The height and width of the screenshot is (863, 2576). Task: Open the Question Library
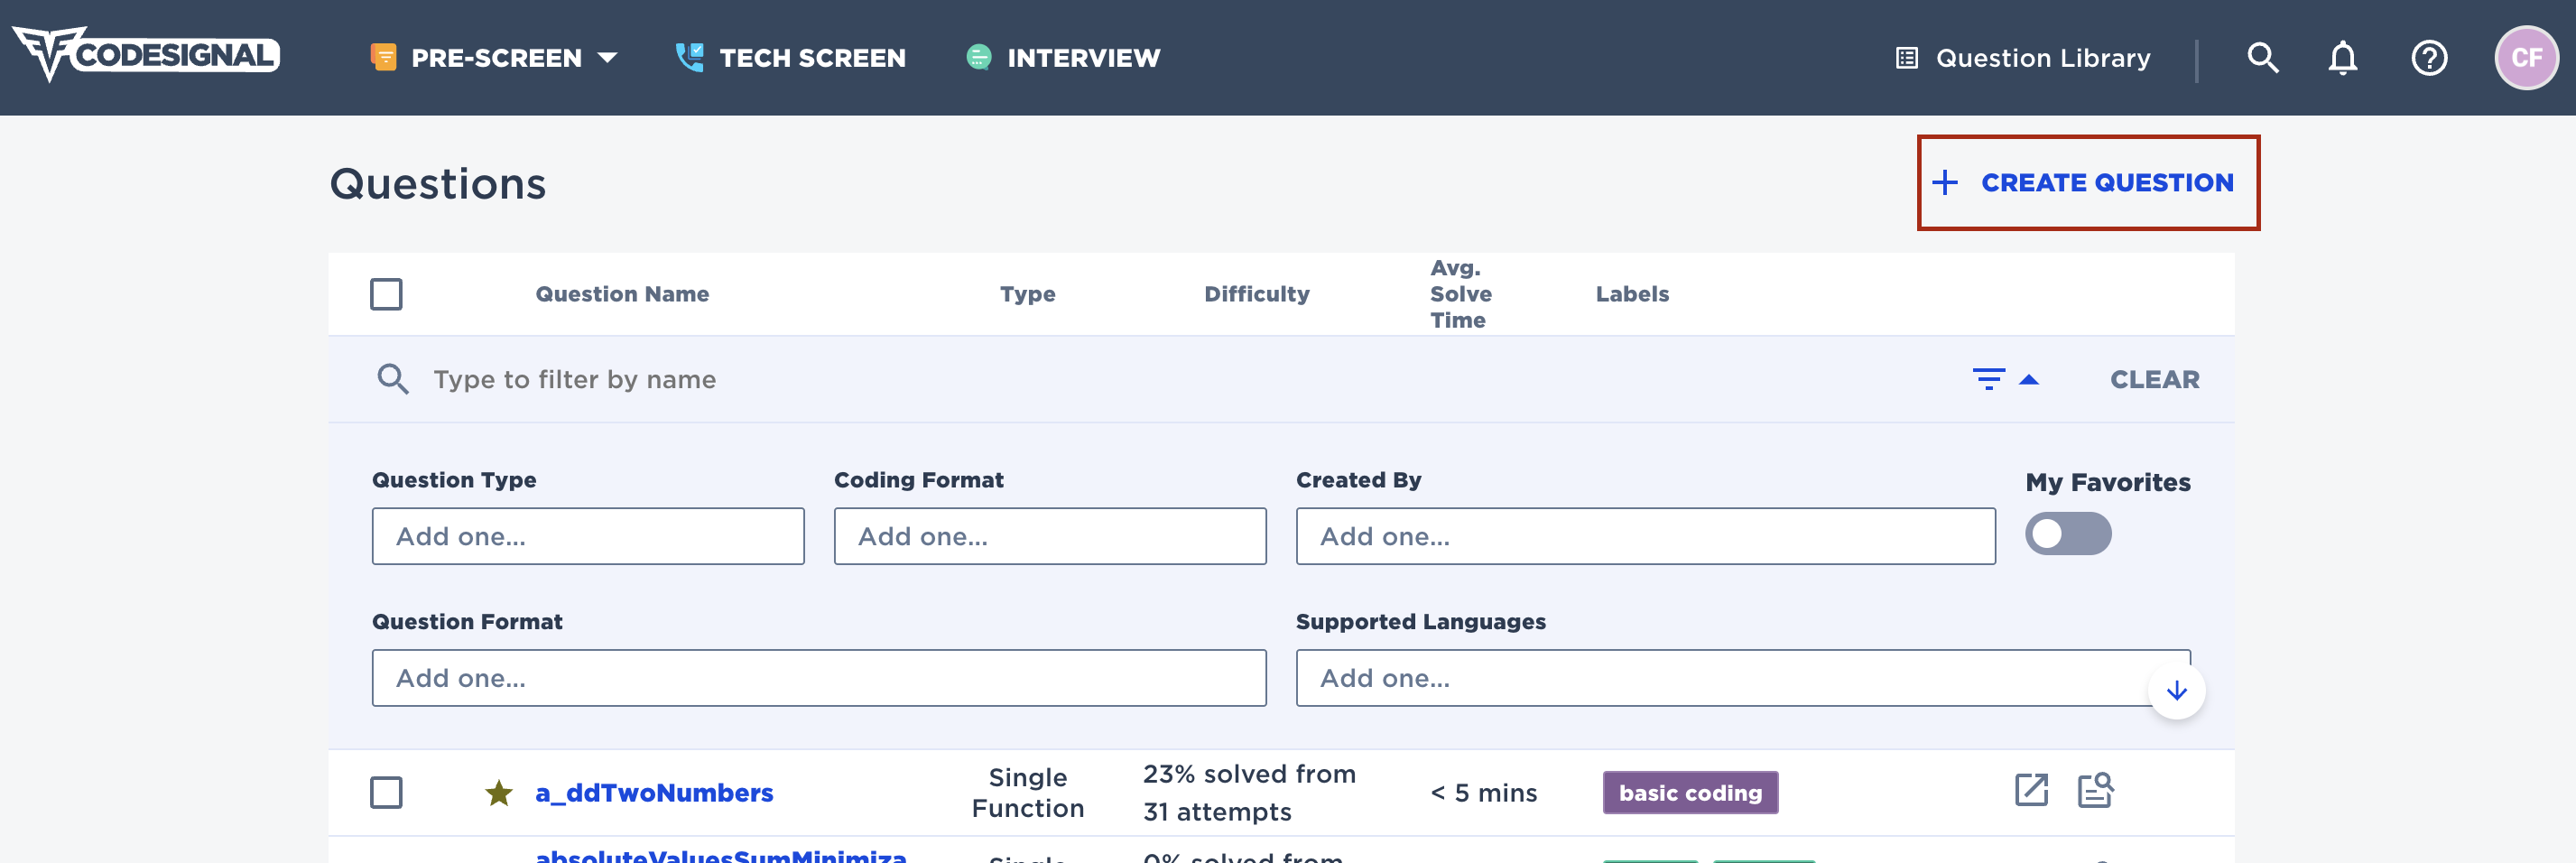(2023, 58)
